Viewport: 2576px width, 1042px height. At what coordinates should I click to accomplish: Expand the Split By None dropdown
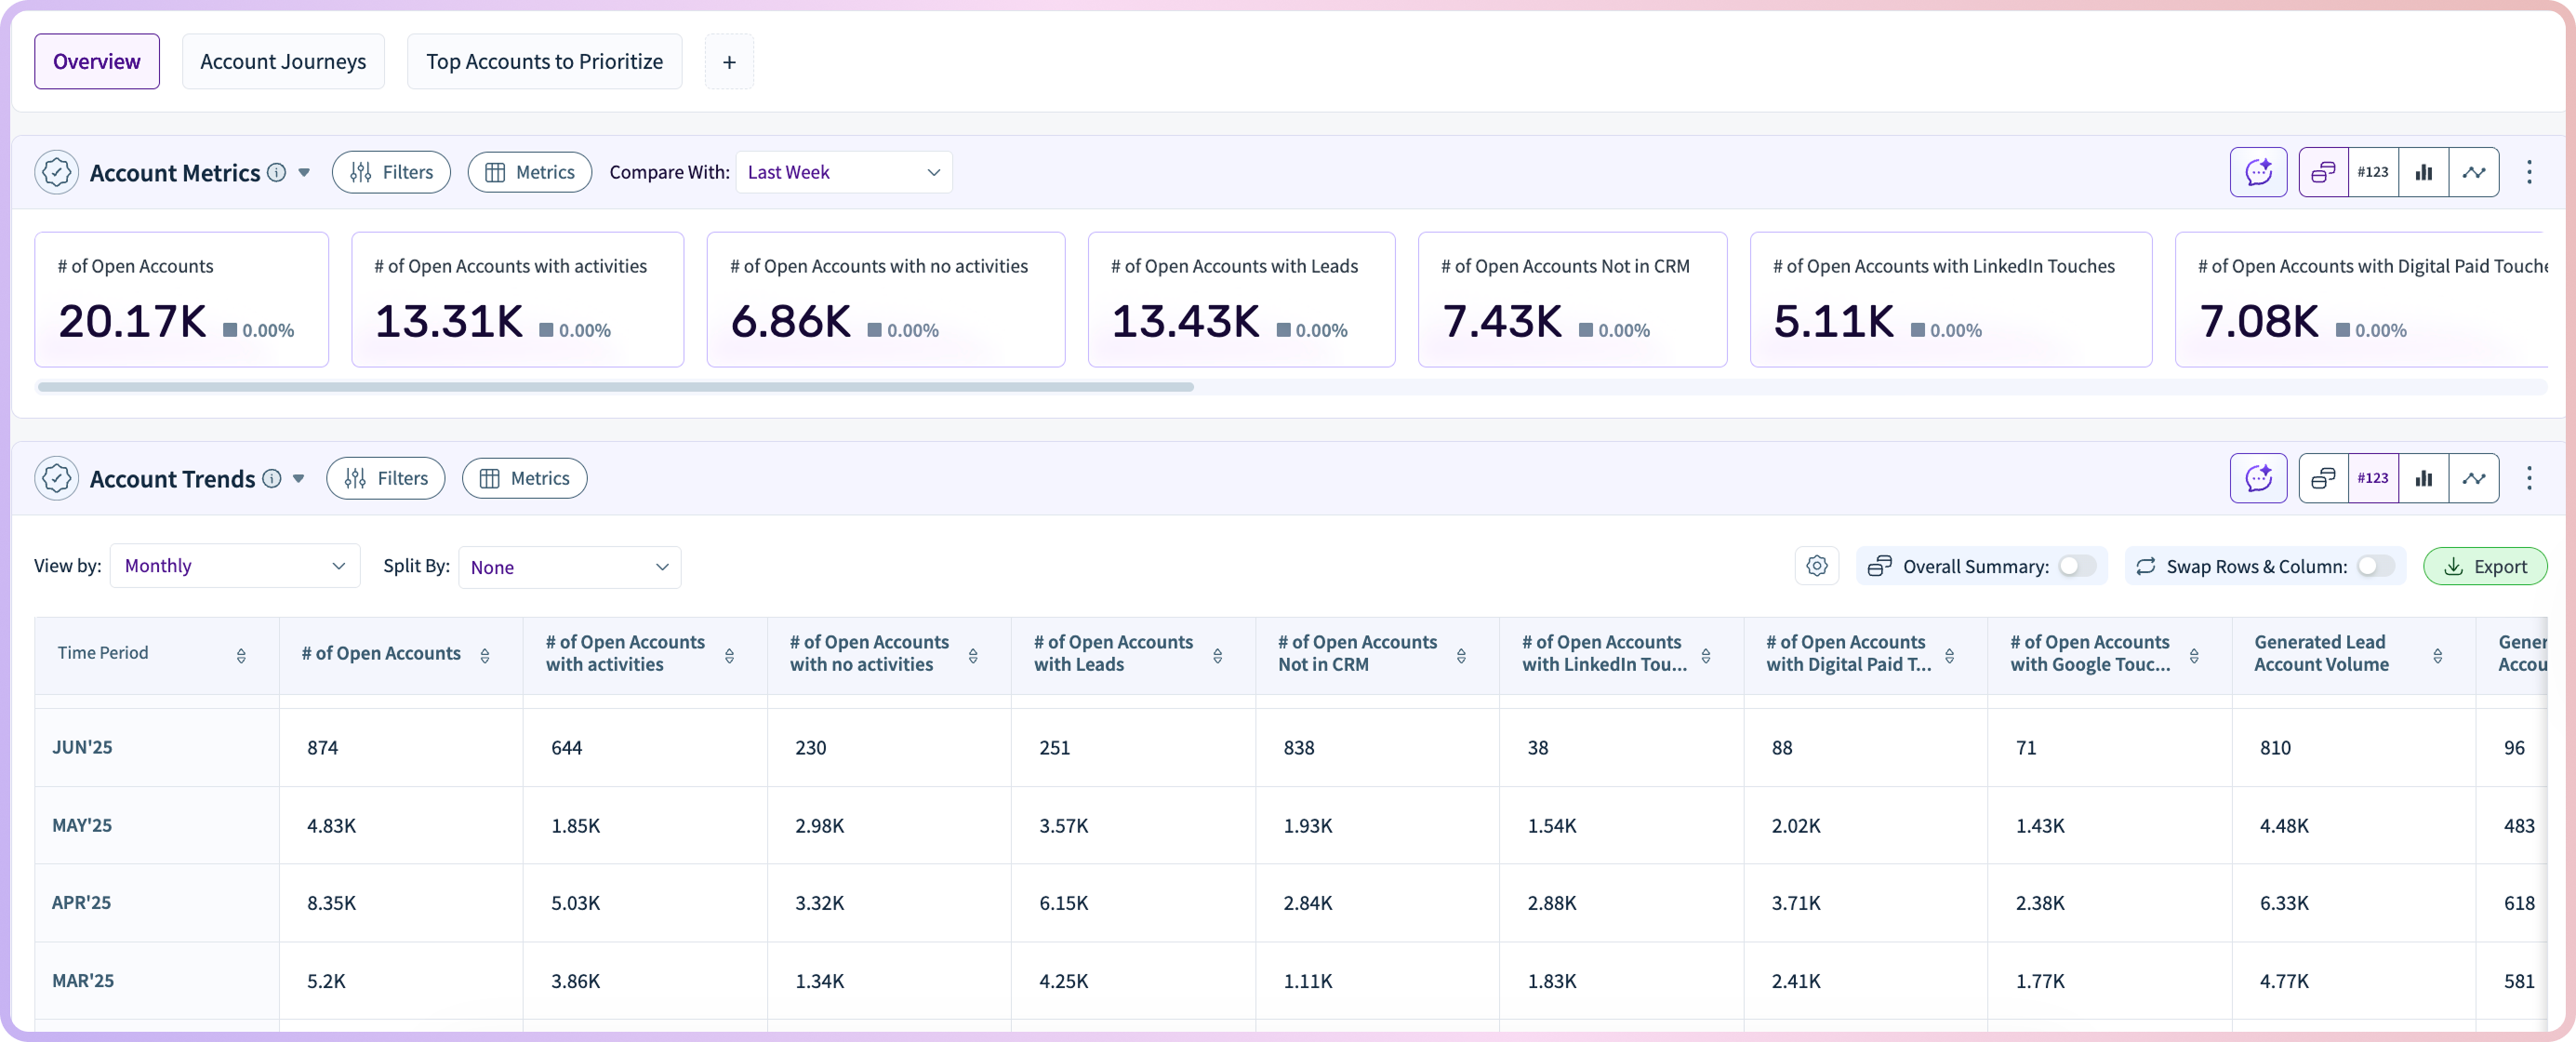point(569,567)
